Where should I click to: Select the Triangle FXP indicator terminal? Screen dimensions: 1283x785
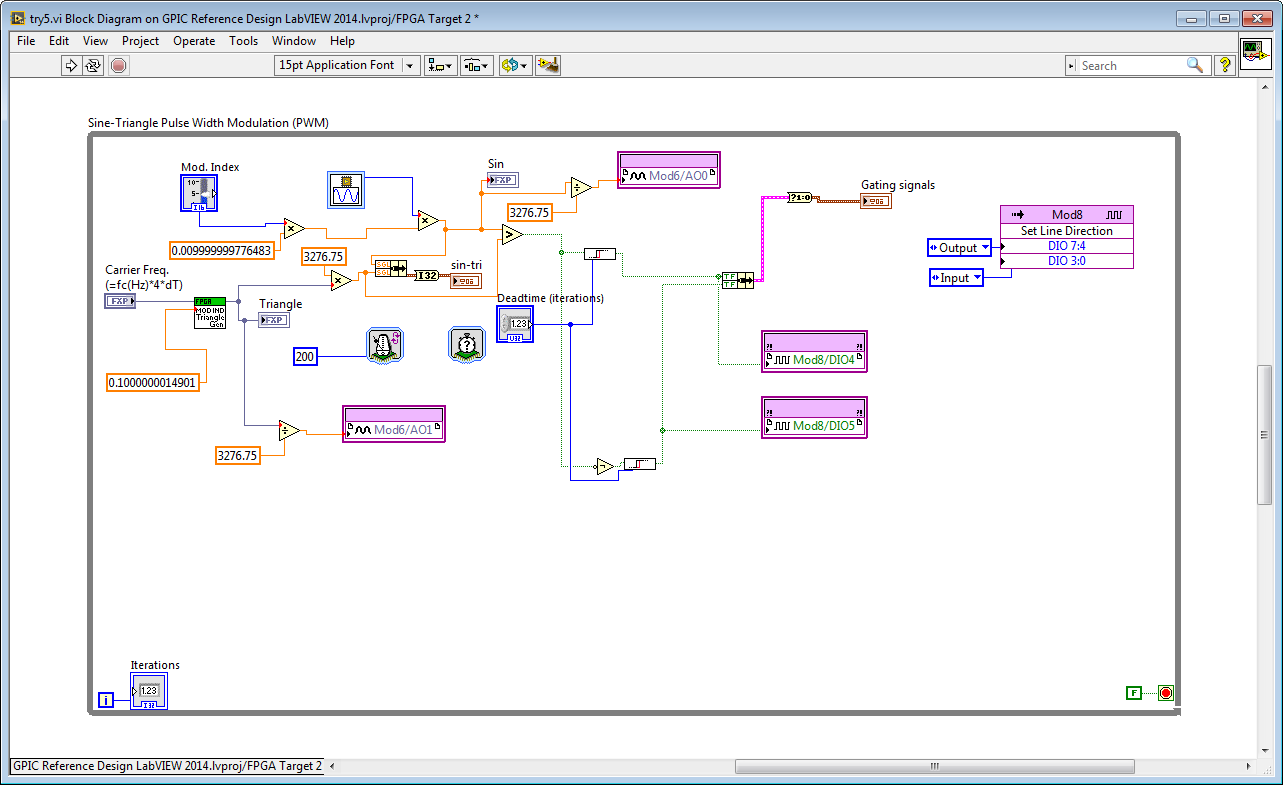(x=274, y=320)
